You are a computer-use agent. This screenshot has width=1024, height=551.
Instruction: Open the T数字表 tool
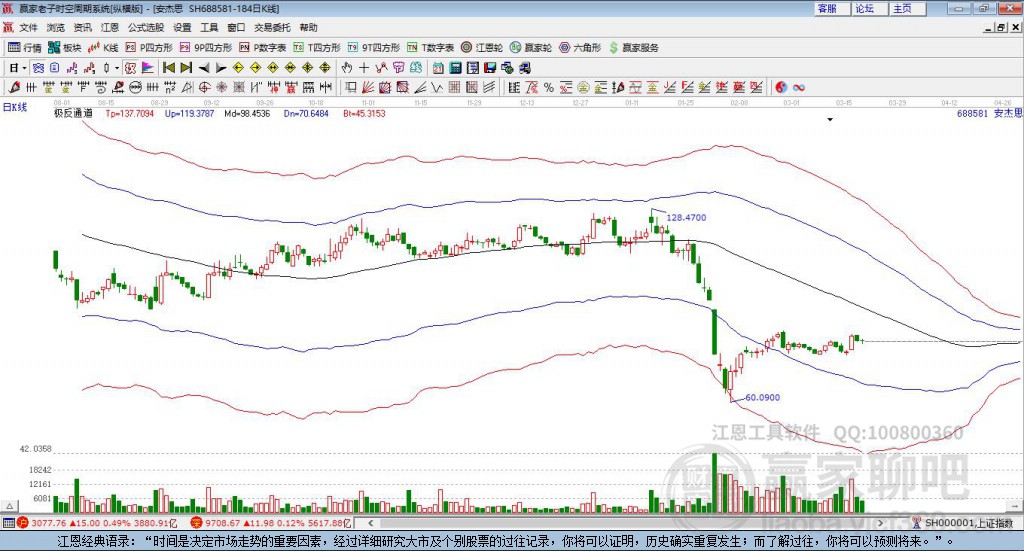point(430,48)
